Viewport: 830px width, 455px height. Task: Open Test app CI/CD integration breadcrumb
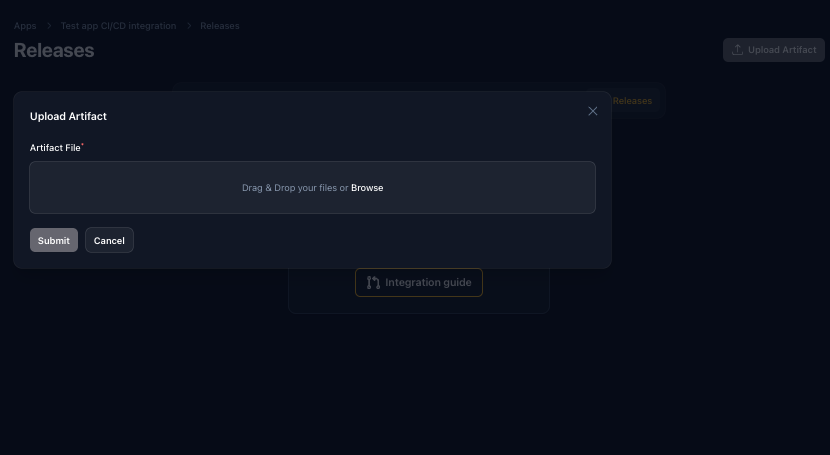(x=118, y=26)
